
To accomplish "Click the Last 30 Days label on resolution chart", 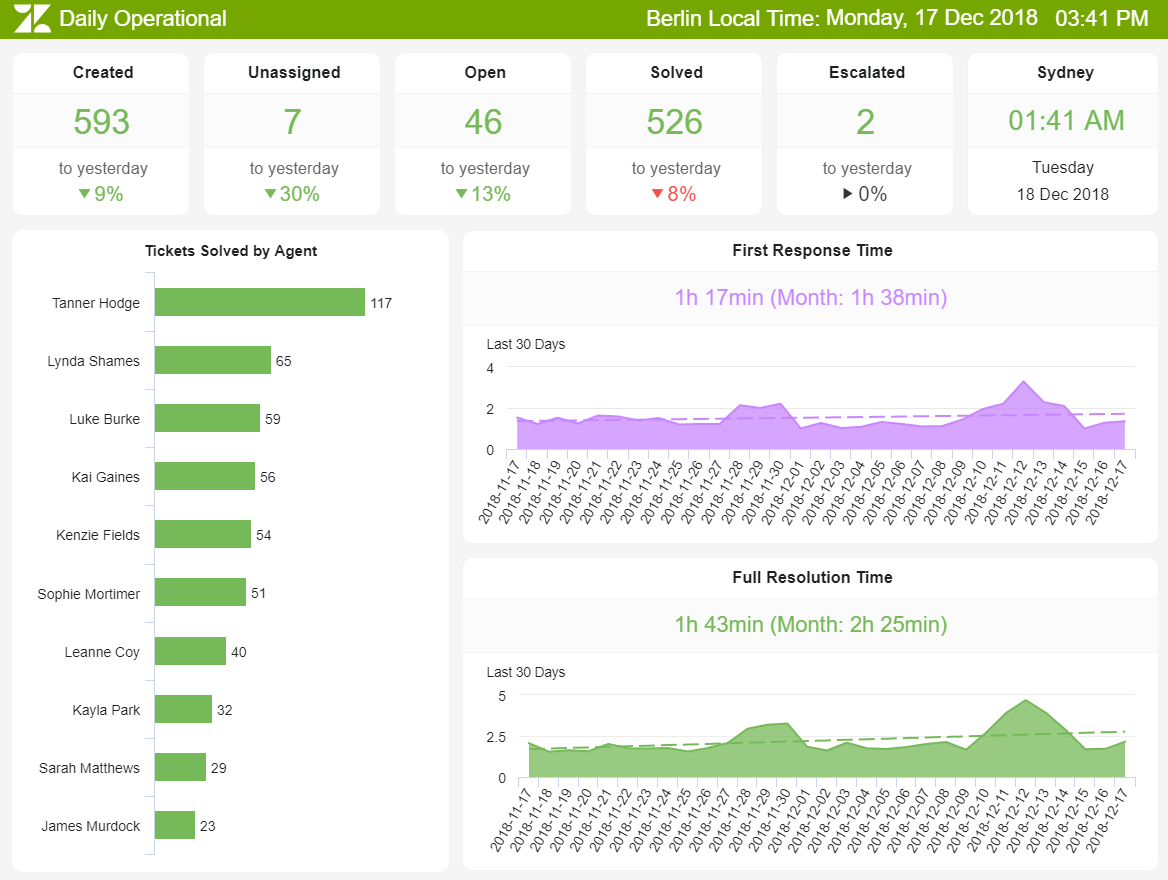I will click(x=526, y=672).
